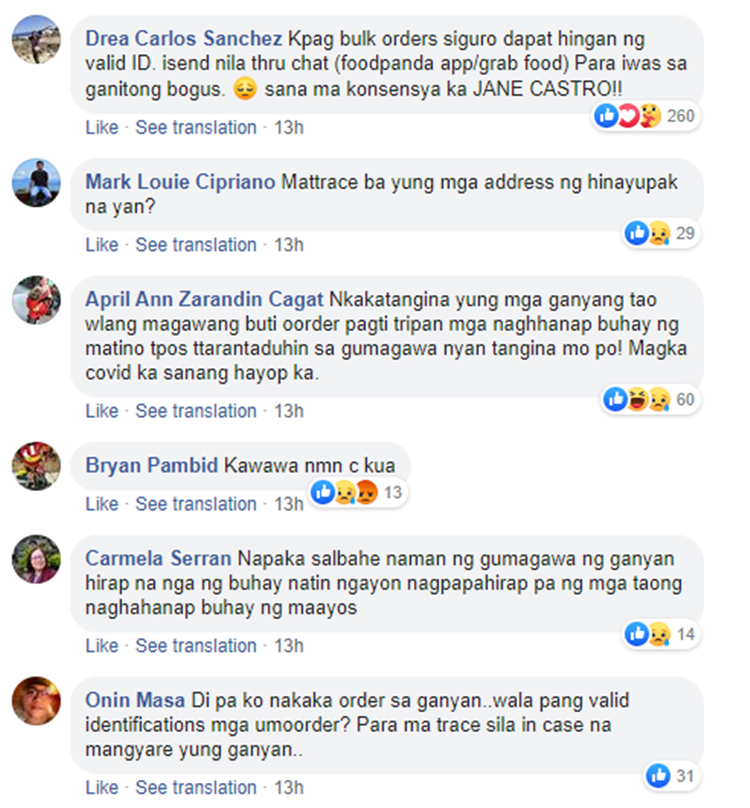See translation of Bryan Pambid's comment
This screenshot has height=808, width=750.
[196, 504]
